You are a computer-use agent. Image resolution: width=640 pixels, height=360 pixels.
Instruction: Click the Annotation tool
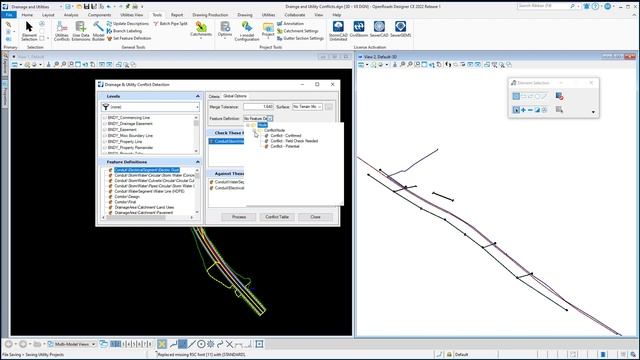click(290, 24)
